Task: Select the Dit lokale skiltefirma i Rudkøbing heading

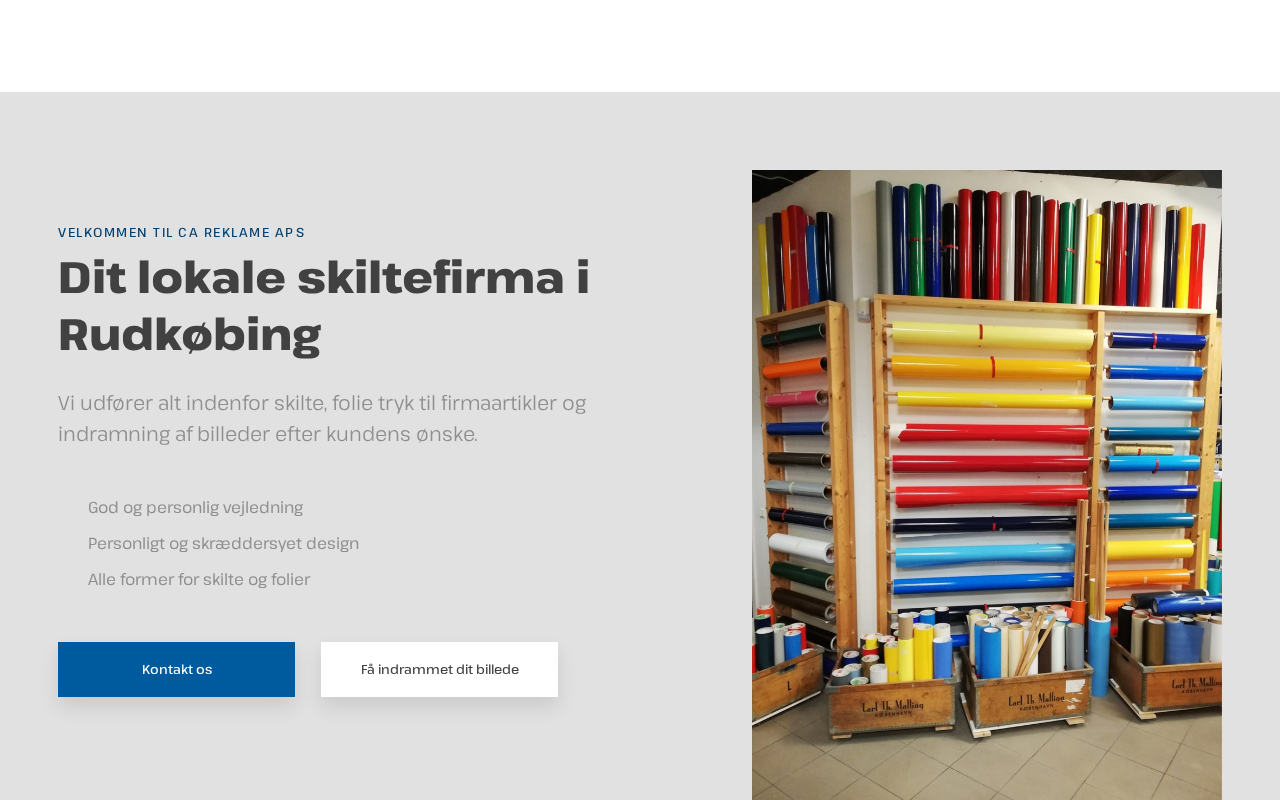Action: tap(324, 305)
